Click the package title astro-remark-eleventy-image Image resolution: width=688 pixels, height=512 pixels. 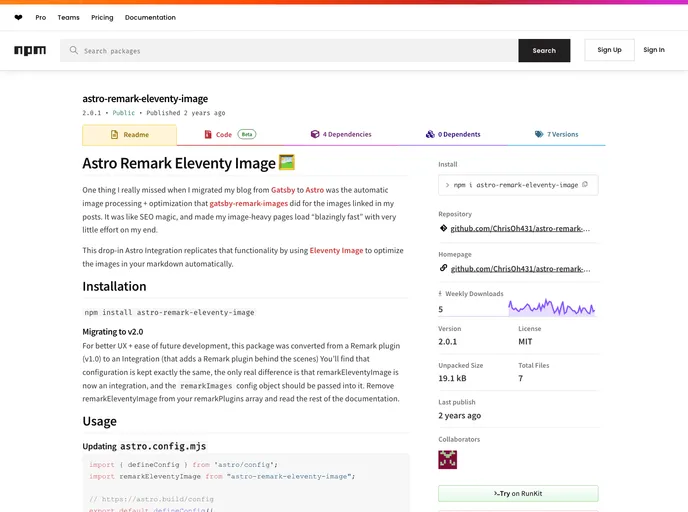(x=145, y=99)
